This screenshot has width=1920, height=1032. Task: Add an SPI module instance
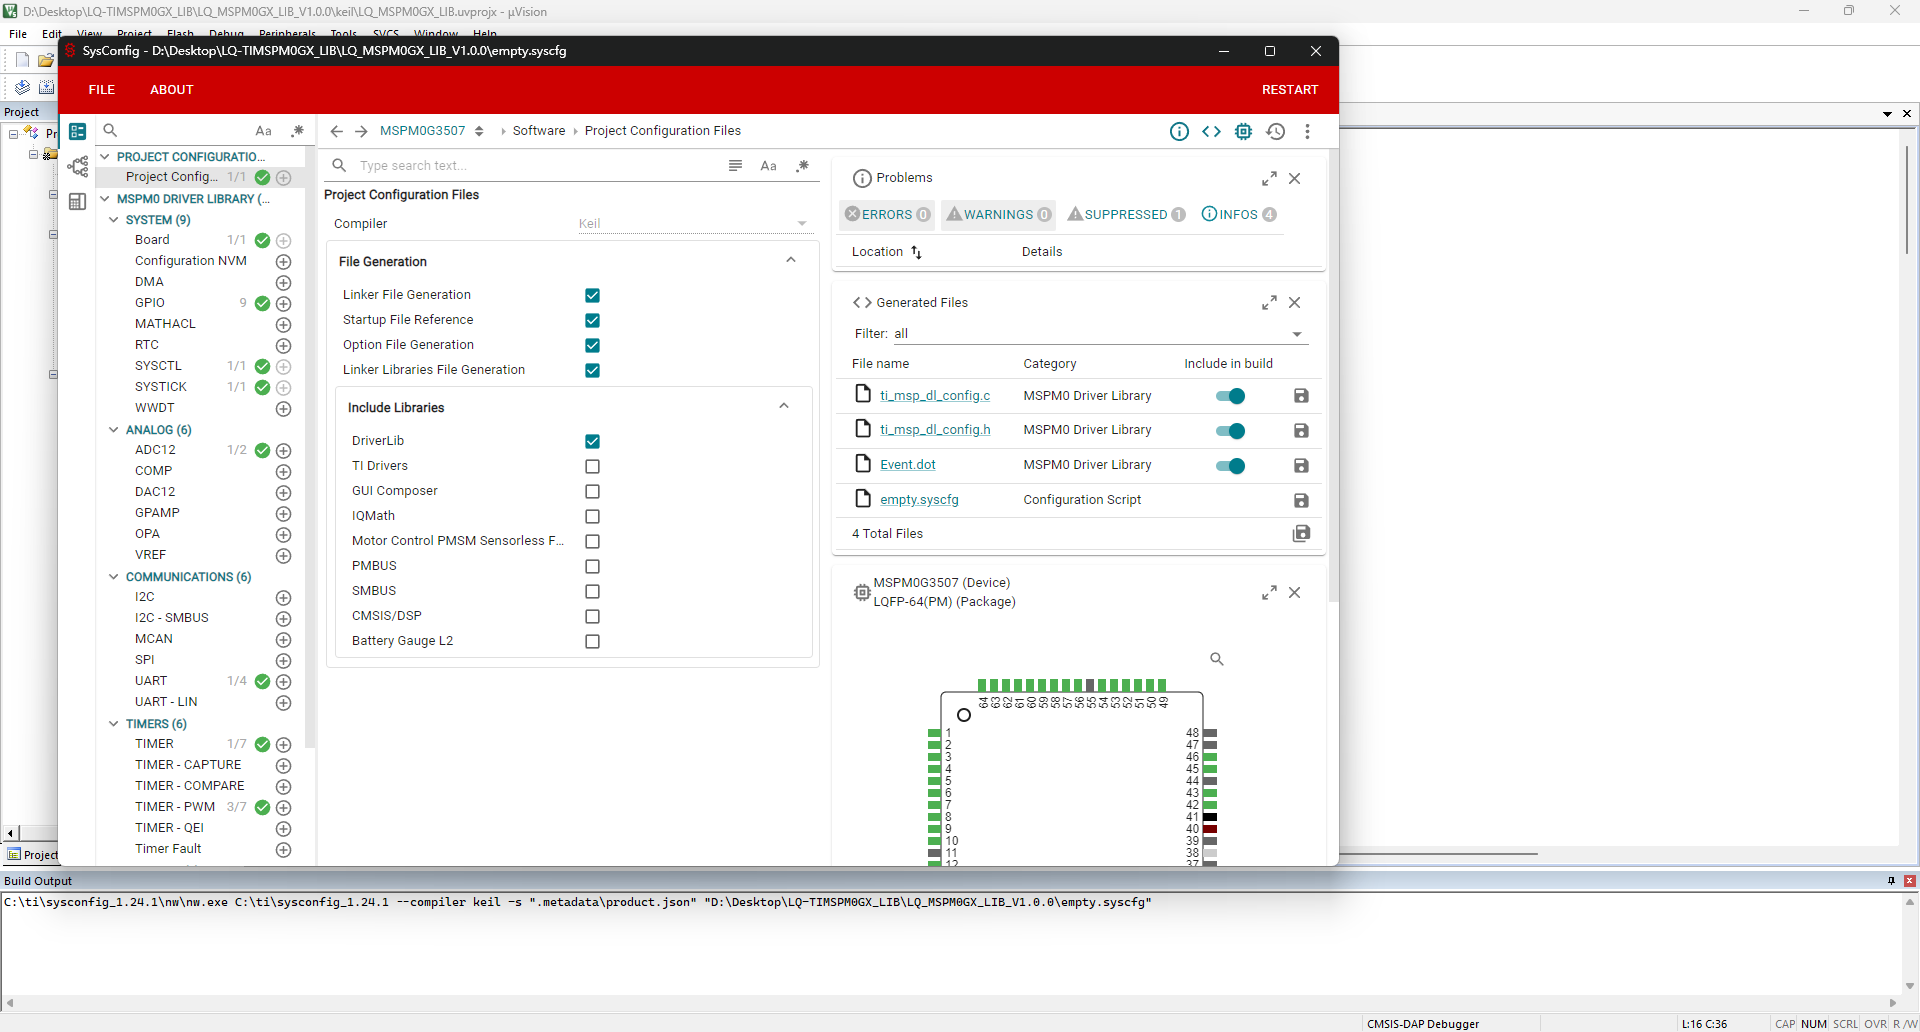(283, 661)
